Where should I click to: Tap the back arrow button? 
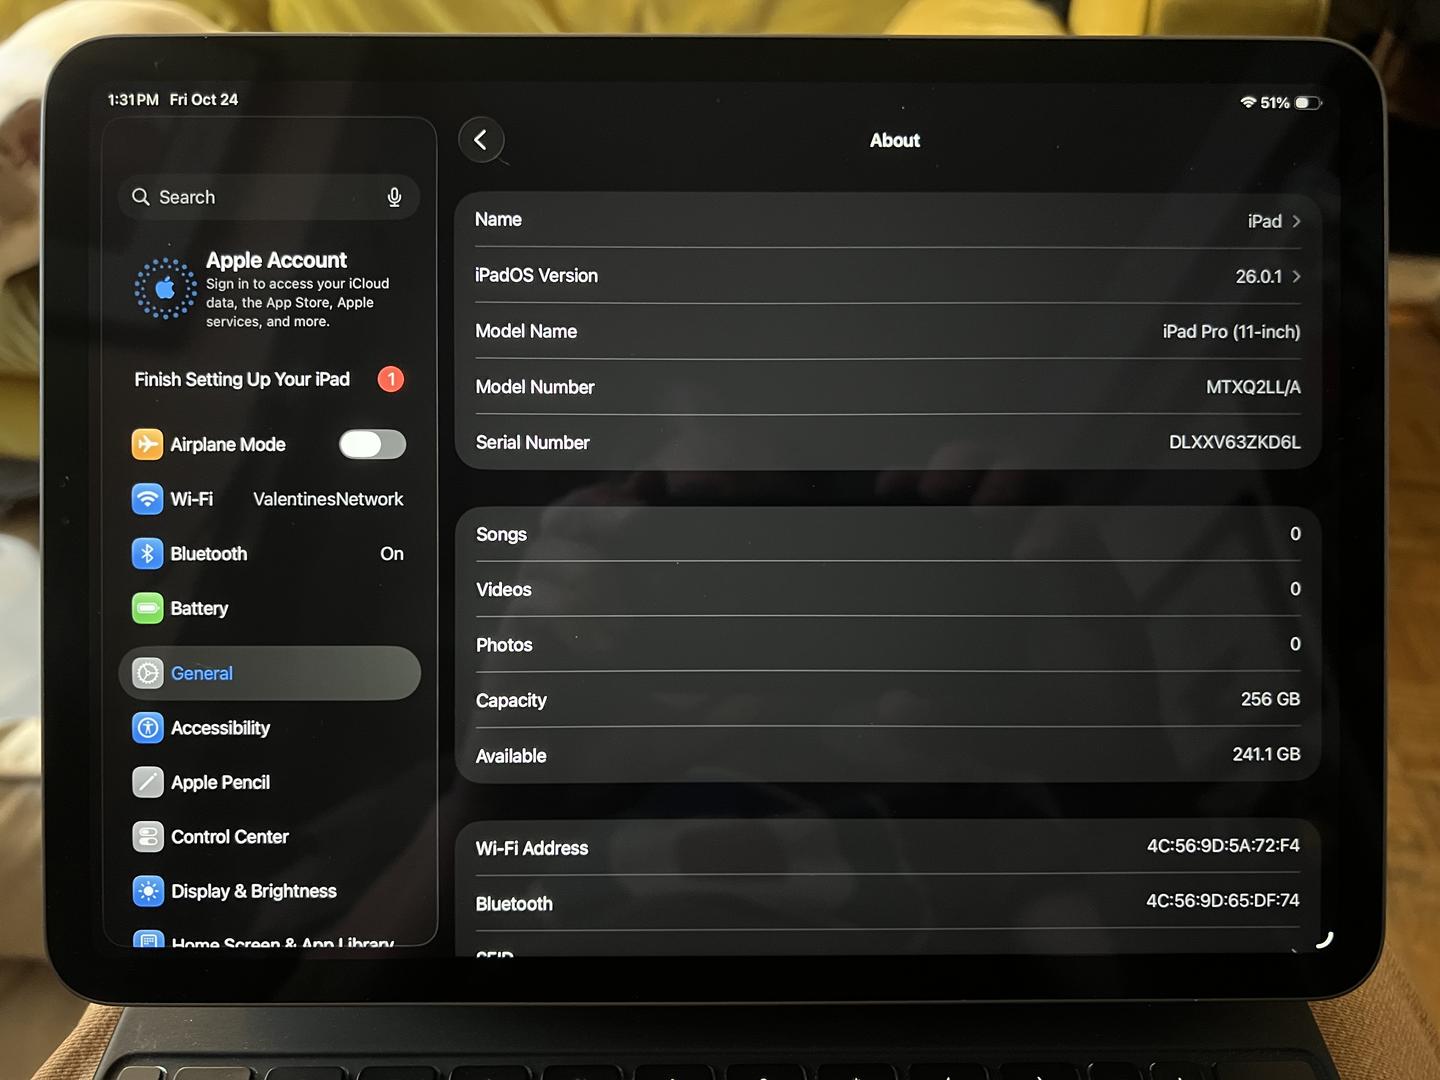pyautogui.click(x=481, y=140)
